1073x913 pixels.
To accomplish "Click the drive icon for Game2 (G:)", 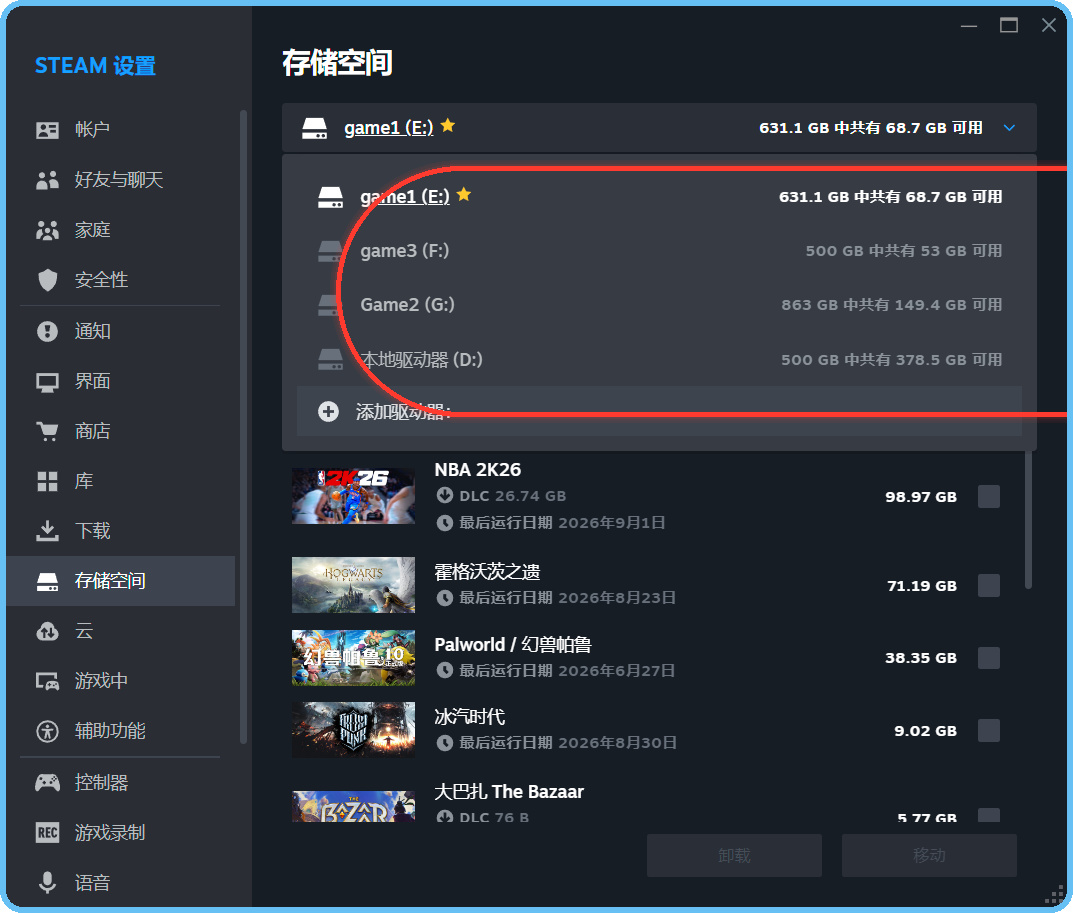I will (x=331, y=305).
